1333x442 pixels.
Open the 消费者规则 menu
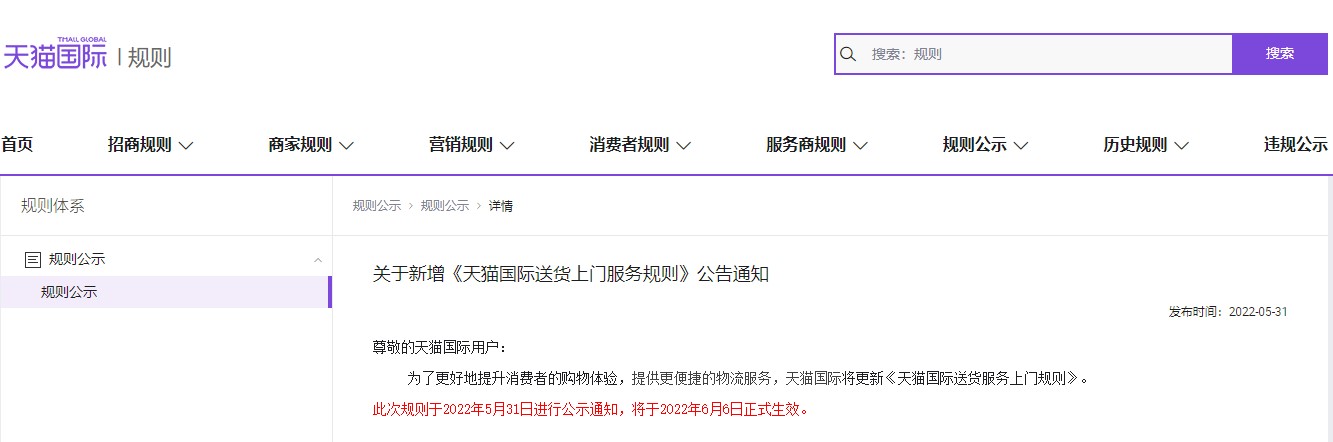(x=640, y=144)
